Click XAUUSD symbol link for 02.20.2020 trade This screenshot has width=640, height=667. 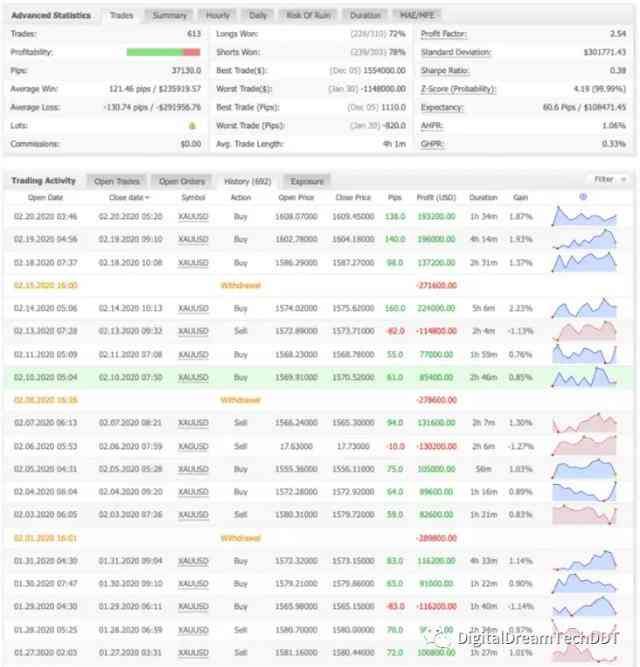pos(192,216)
